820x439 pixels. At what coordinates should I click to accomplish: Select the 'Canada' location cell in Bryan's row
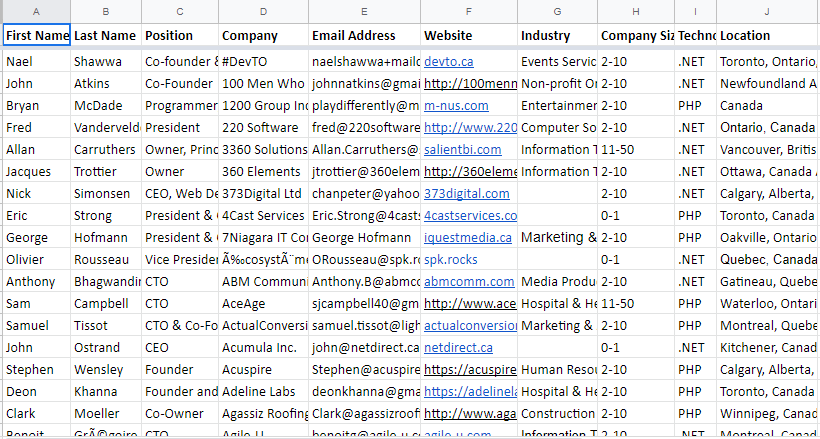[767, 106]
